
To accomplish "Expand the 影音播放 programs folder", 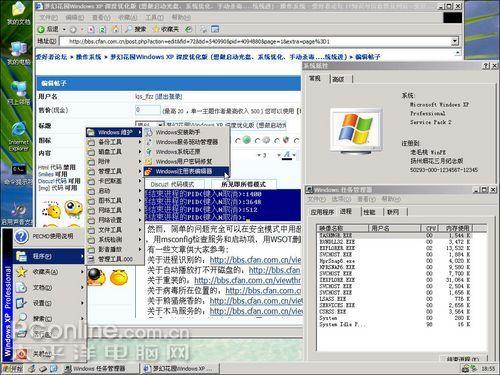I will point(115,249).
